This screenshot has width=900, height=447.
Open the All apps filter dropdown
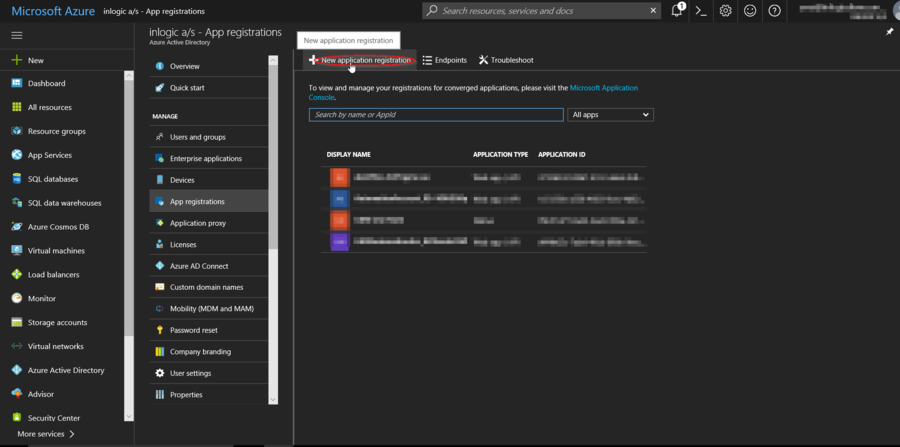pos(610,115)
